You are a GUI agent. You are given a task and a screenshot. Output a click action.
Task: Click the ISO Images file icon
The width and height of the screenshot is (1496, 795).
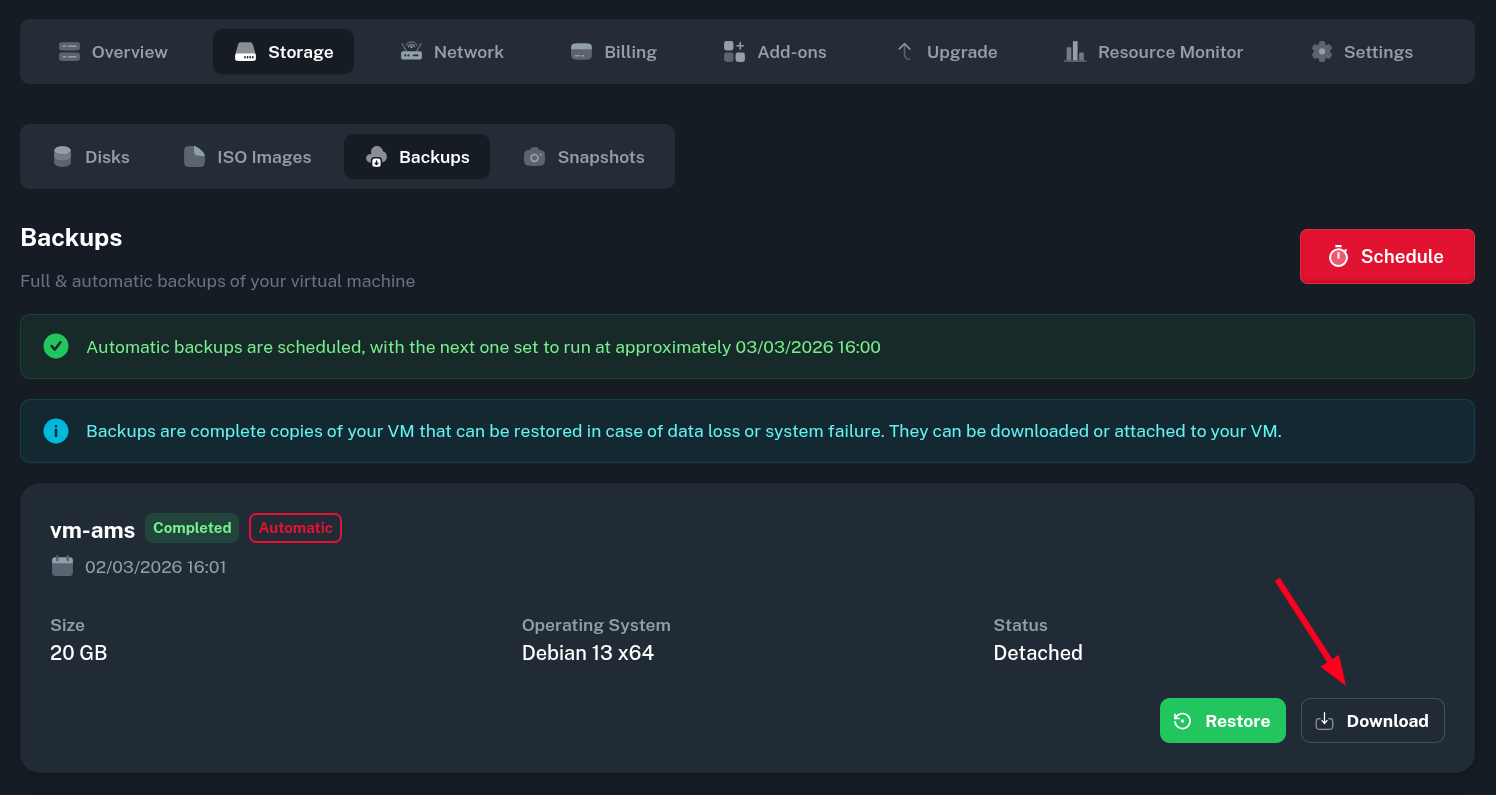click(194, 157)
